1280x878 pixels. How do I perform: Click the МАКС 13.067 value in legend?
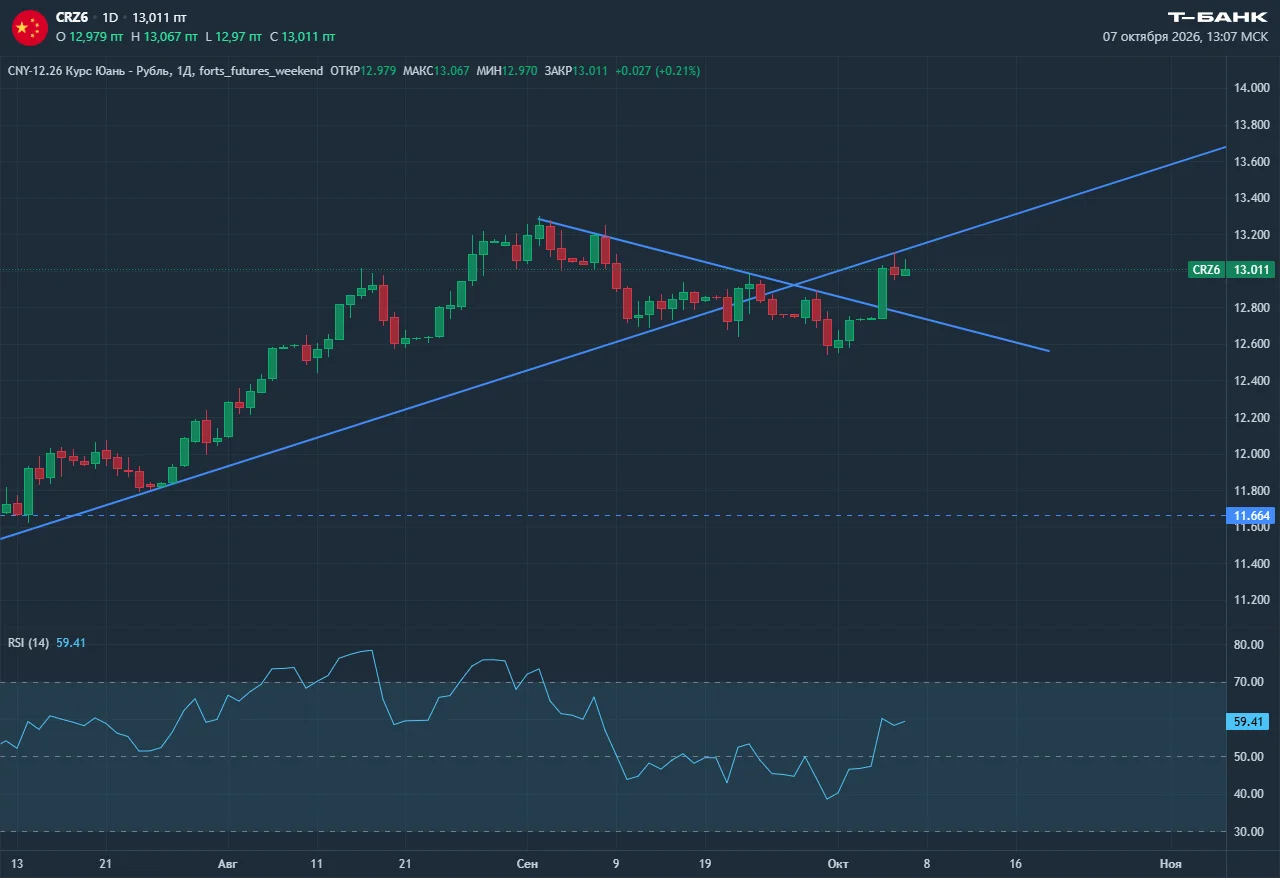point(436,71)
